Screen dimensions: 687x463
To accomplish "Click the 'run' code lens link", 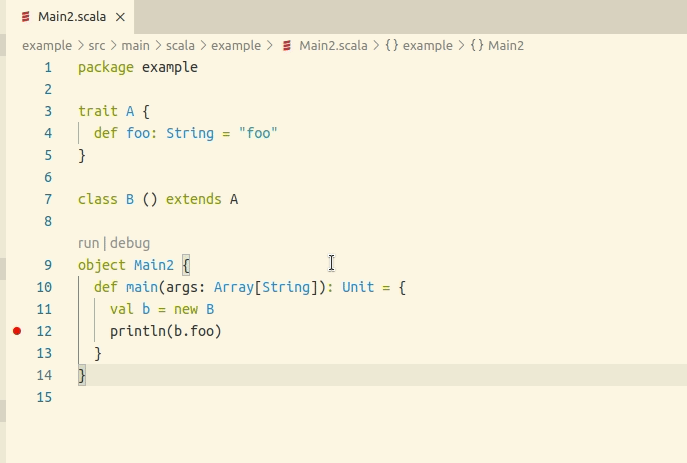I will (89, 243).
